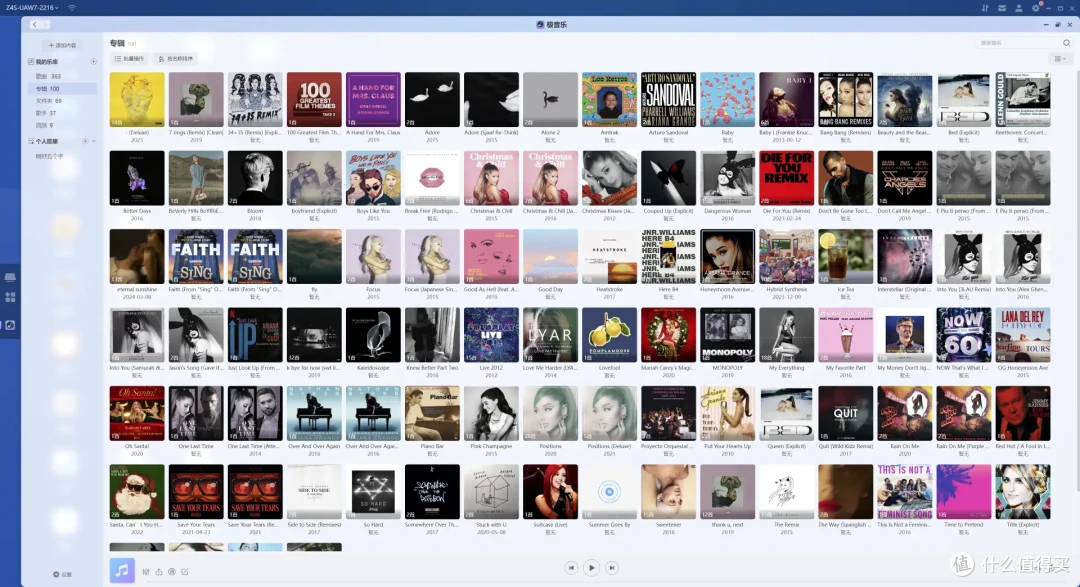Open the So Hard album cover
The width and height of the screenshot is (1080, 587).
coord(373,491)
